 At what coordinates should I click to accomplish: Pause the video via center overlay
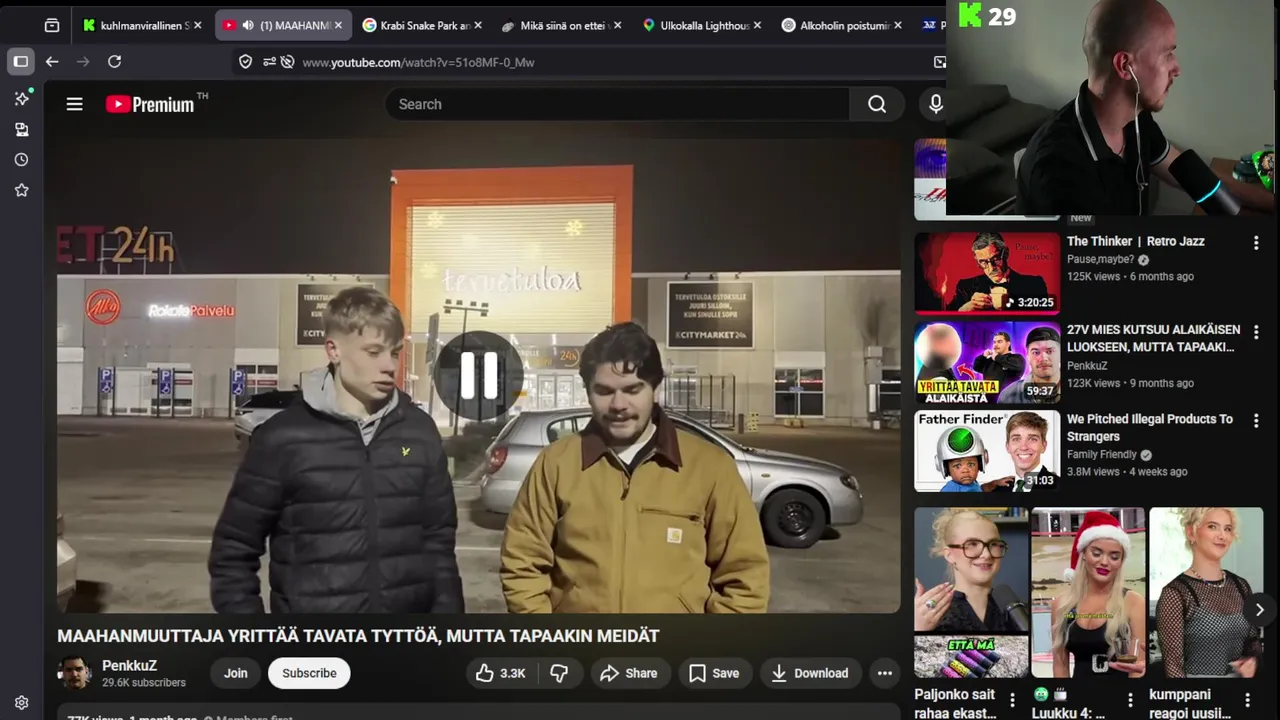[478, 375]
